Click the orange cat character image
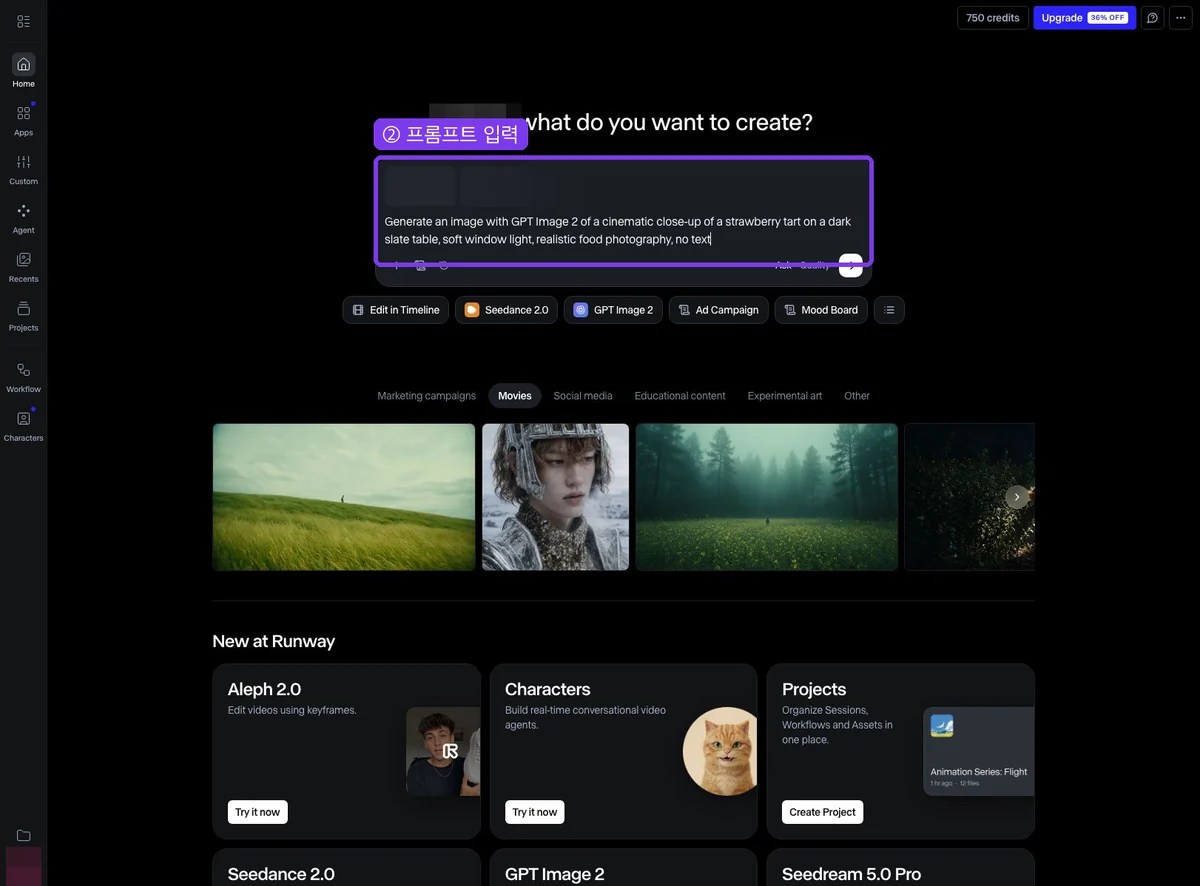The width and height of the screenshot is (1200, 886). coord(720,751)
